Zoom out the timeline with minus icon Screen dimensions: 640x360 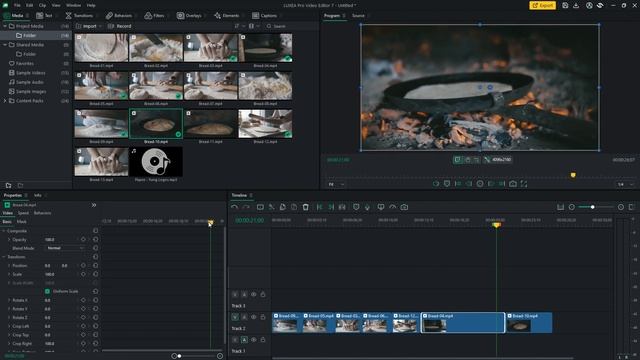572,207
